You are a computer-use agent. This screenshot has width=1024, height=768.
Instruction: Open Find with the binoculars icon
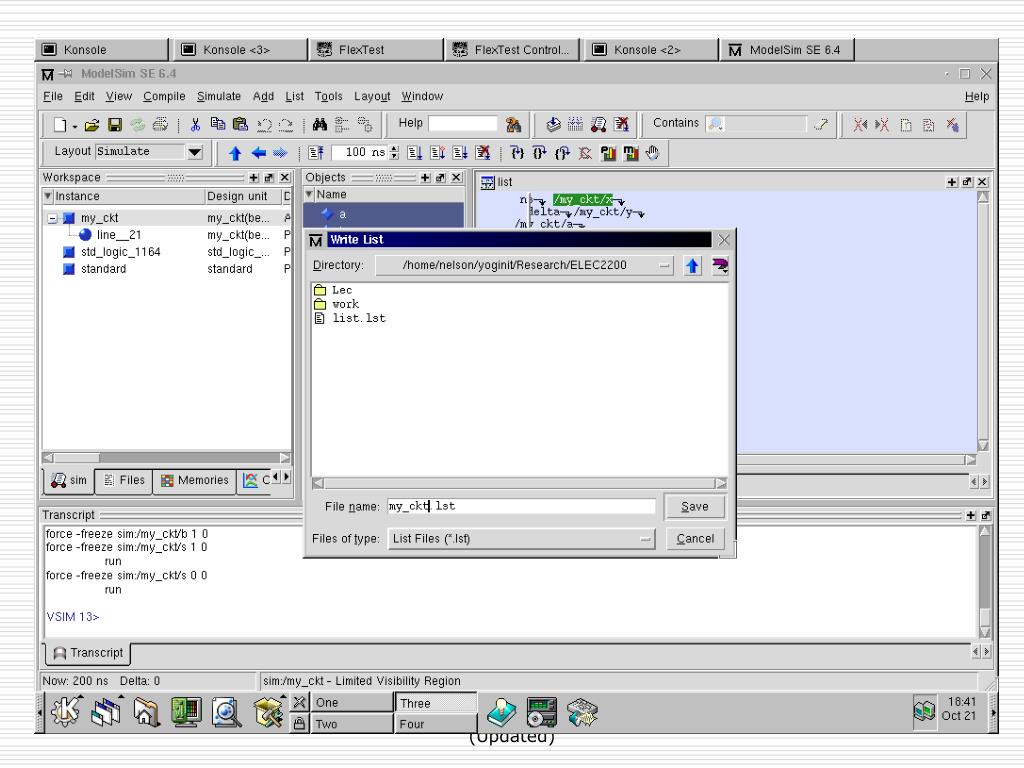319,124
